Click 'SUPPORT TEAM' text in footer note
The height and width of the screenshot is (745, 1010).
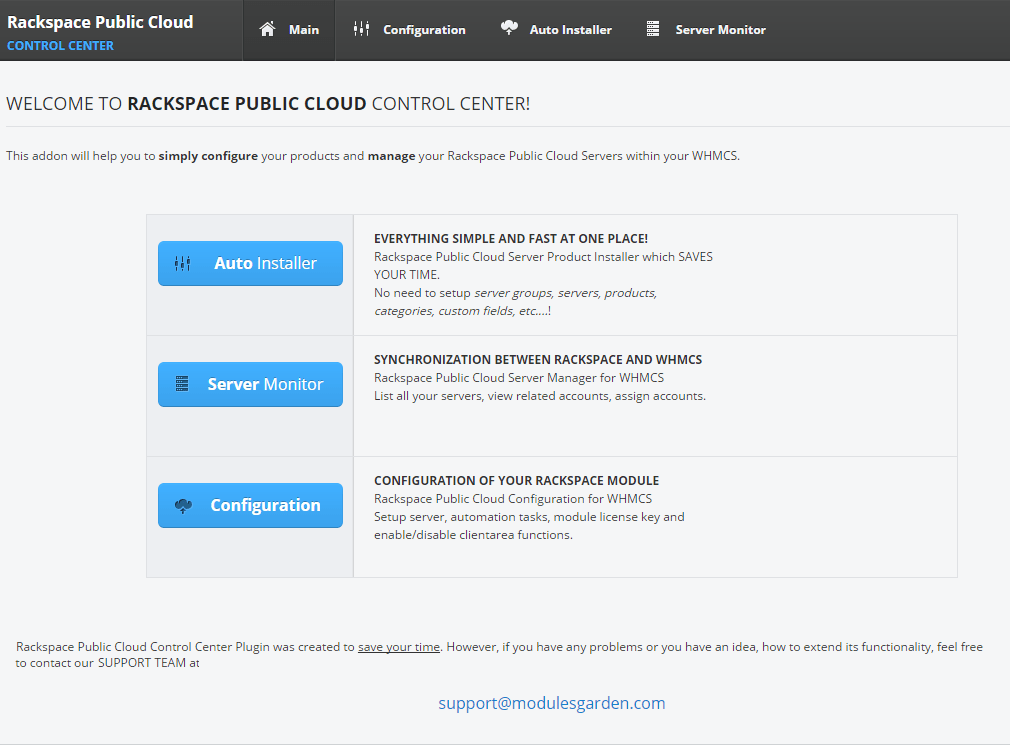pyautogui.click(x=142, y=663)
